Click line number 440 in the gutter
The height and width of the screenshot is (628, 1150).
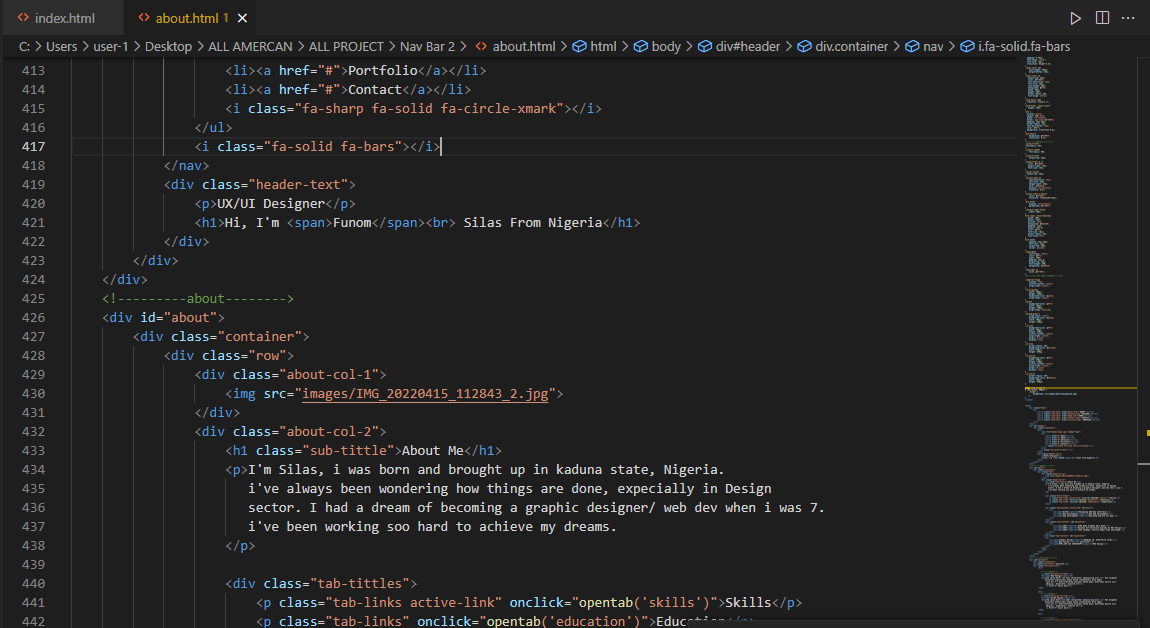[x=33, y=583]
